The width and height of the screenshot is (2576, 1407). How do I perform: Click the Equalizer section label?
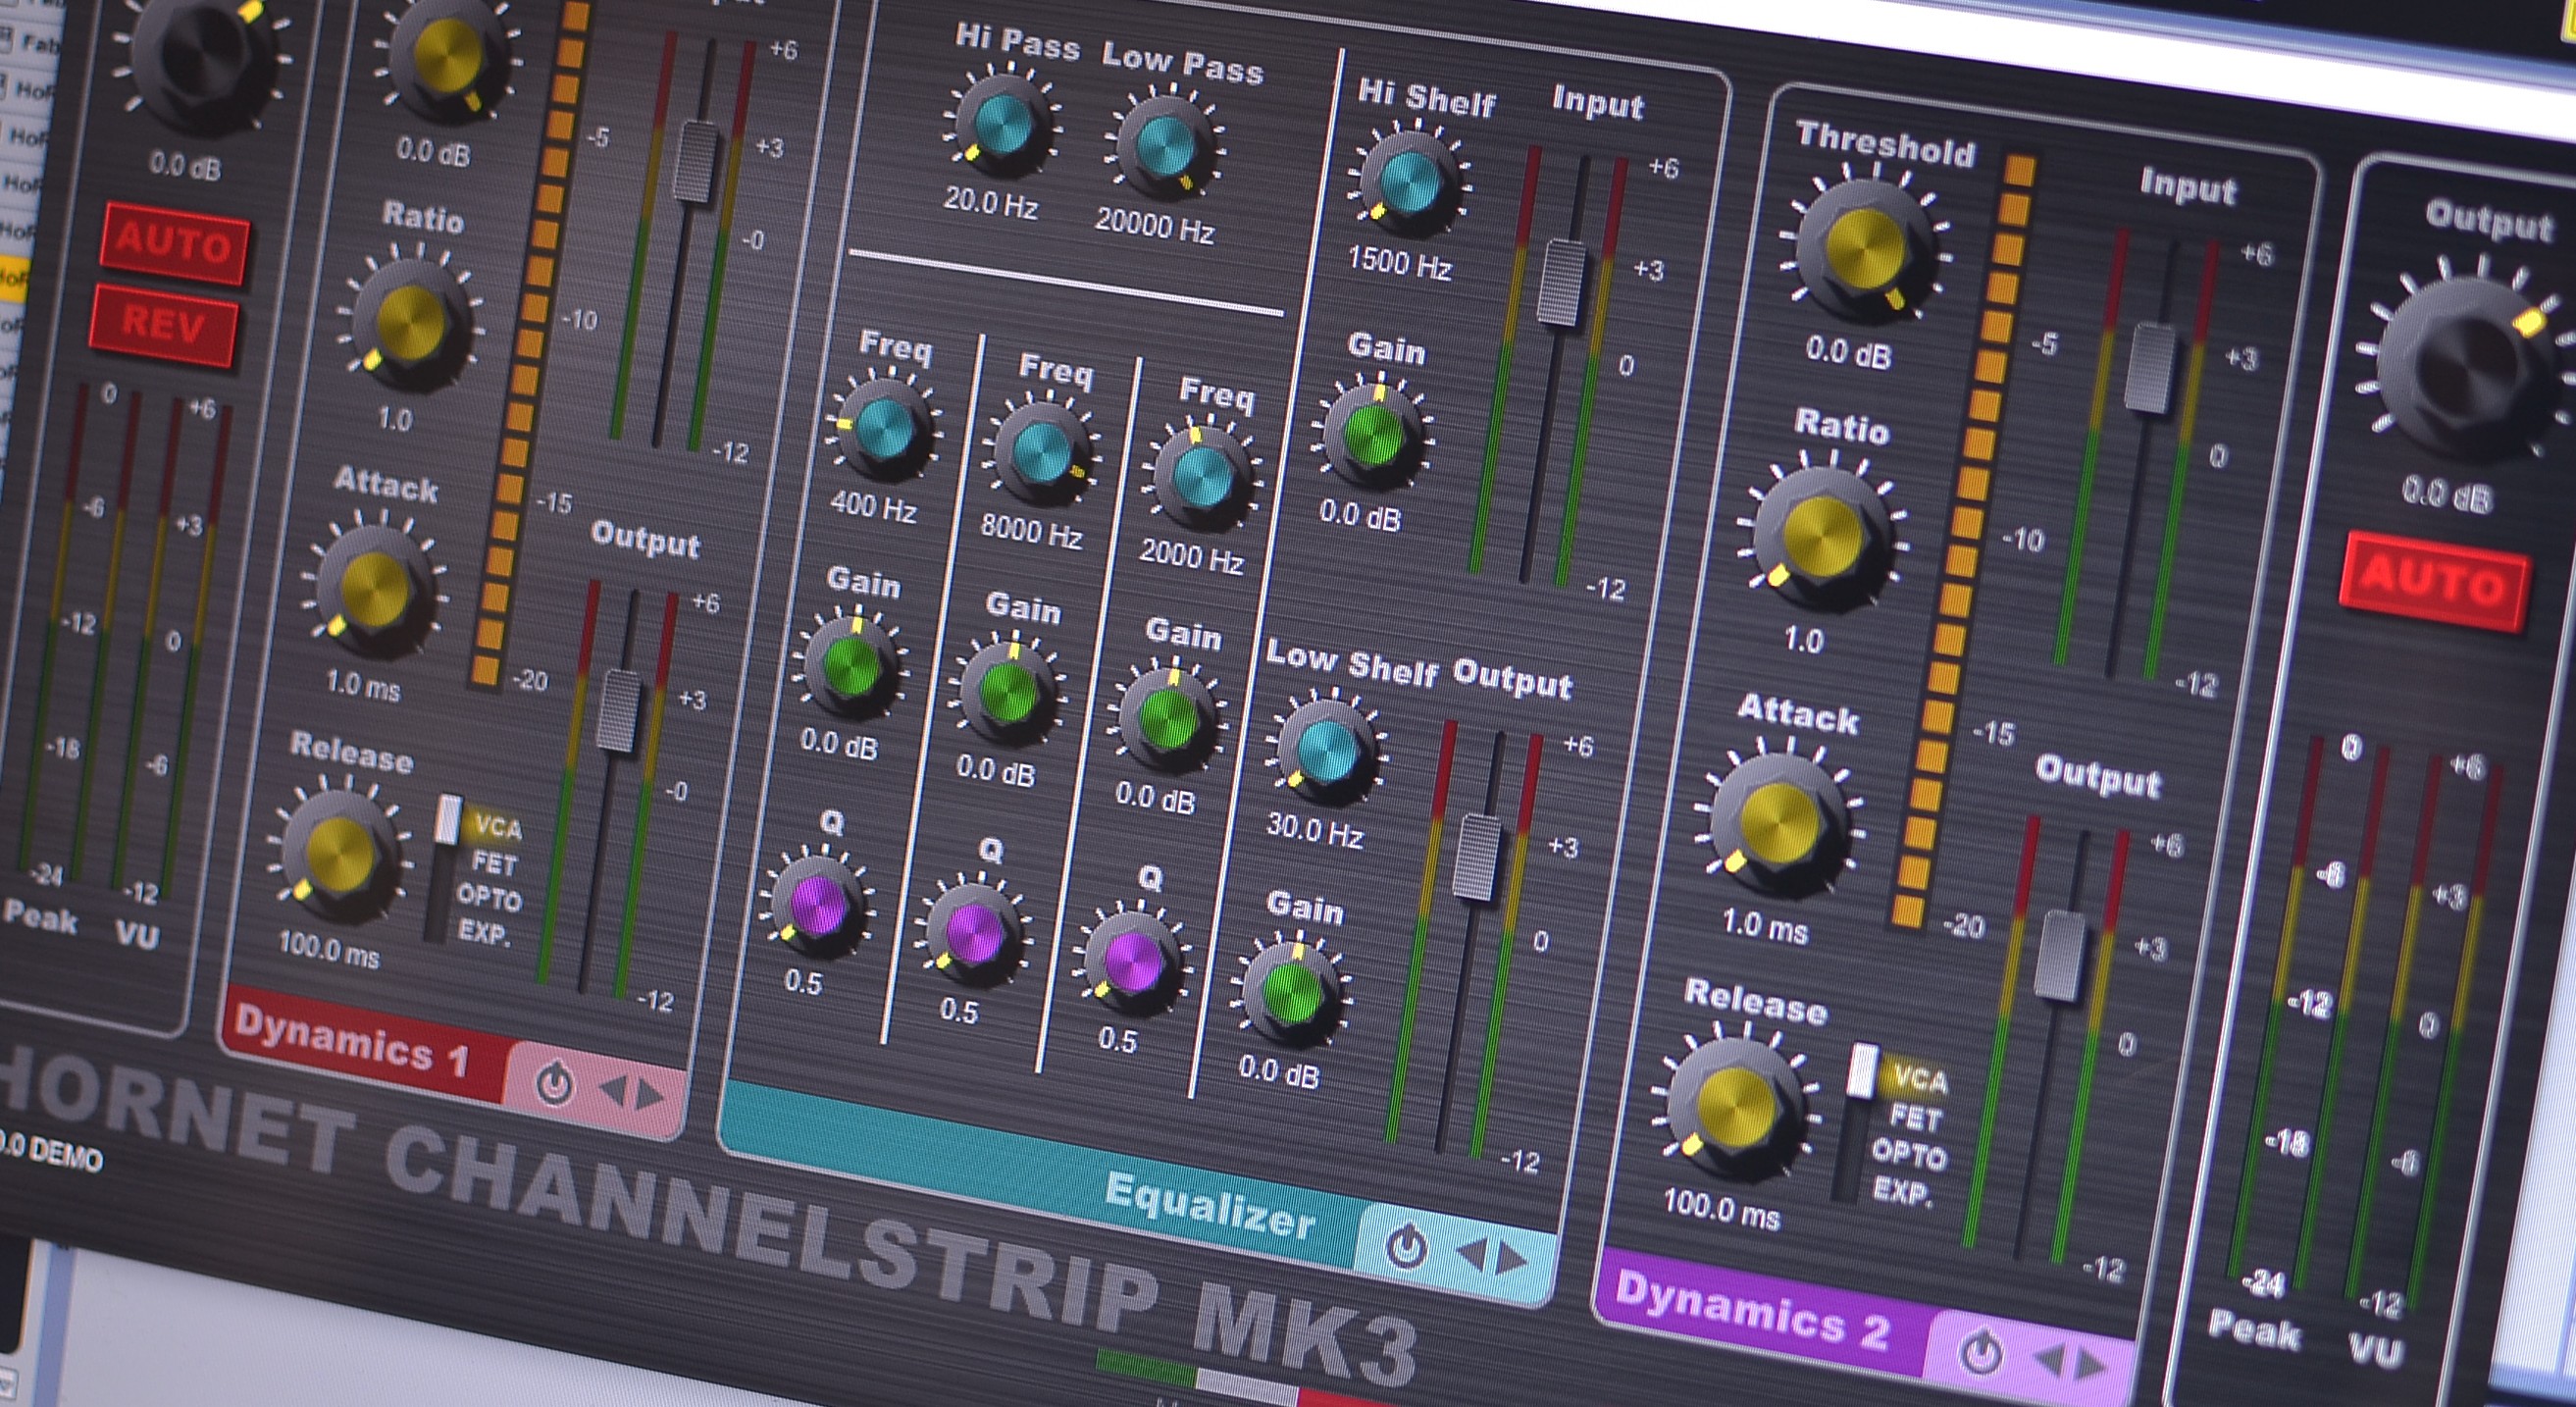pyautogui.click(x=1209, y=1206)
